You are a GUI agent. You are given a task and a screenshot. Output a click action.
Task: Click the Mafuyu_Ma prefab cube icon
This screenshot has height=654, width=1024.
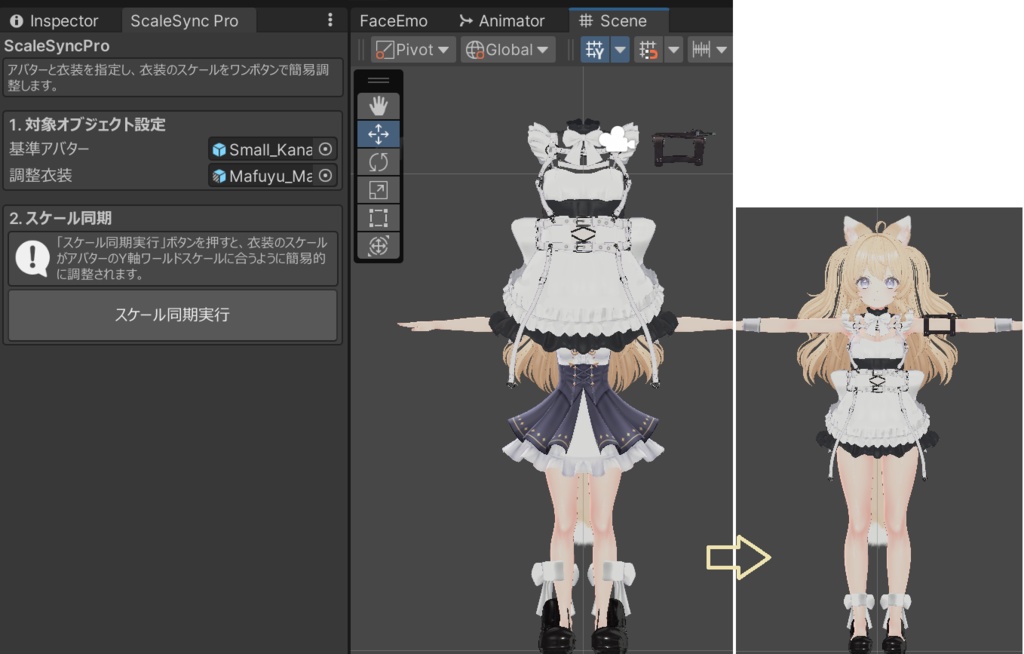tap(219, 176)
